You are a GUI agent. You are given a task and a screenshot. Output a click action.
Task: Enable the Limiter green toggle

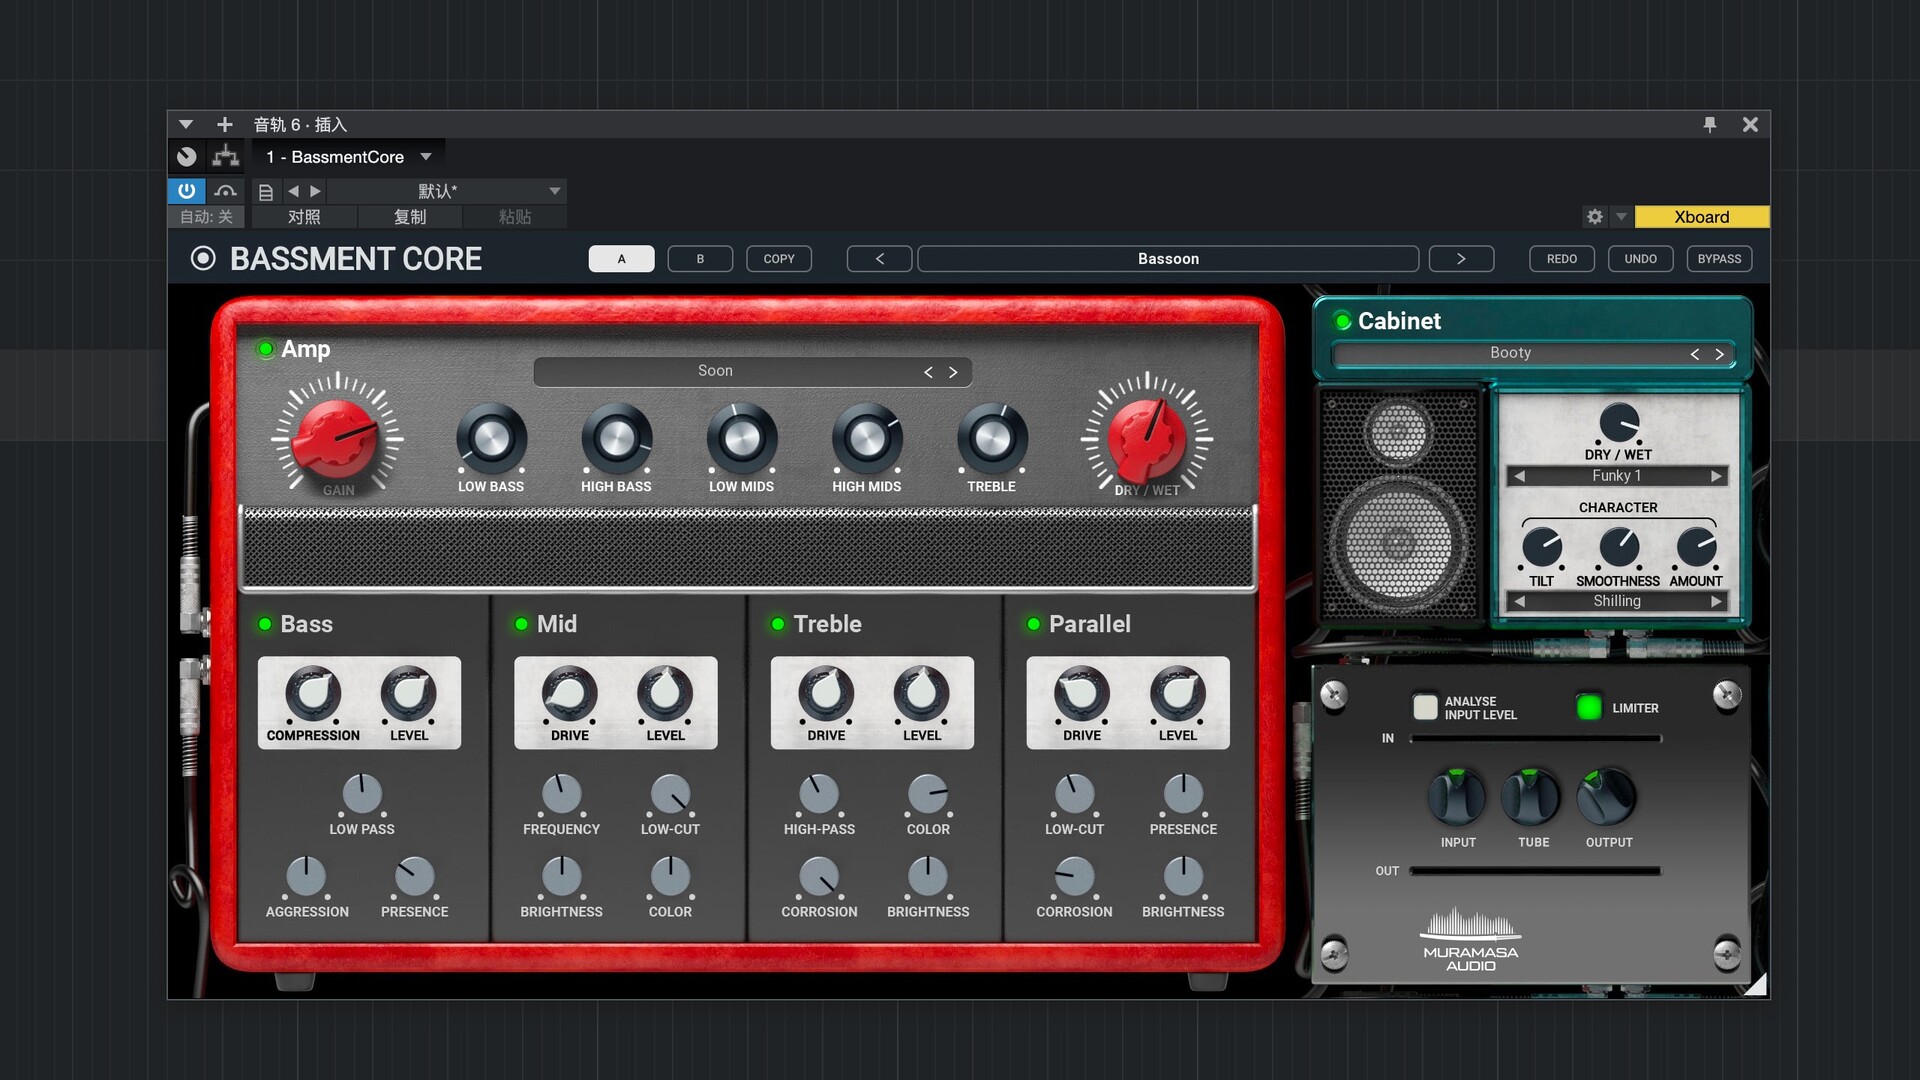[1588, 707]
